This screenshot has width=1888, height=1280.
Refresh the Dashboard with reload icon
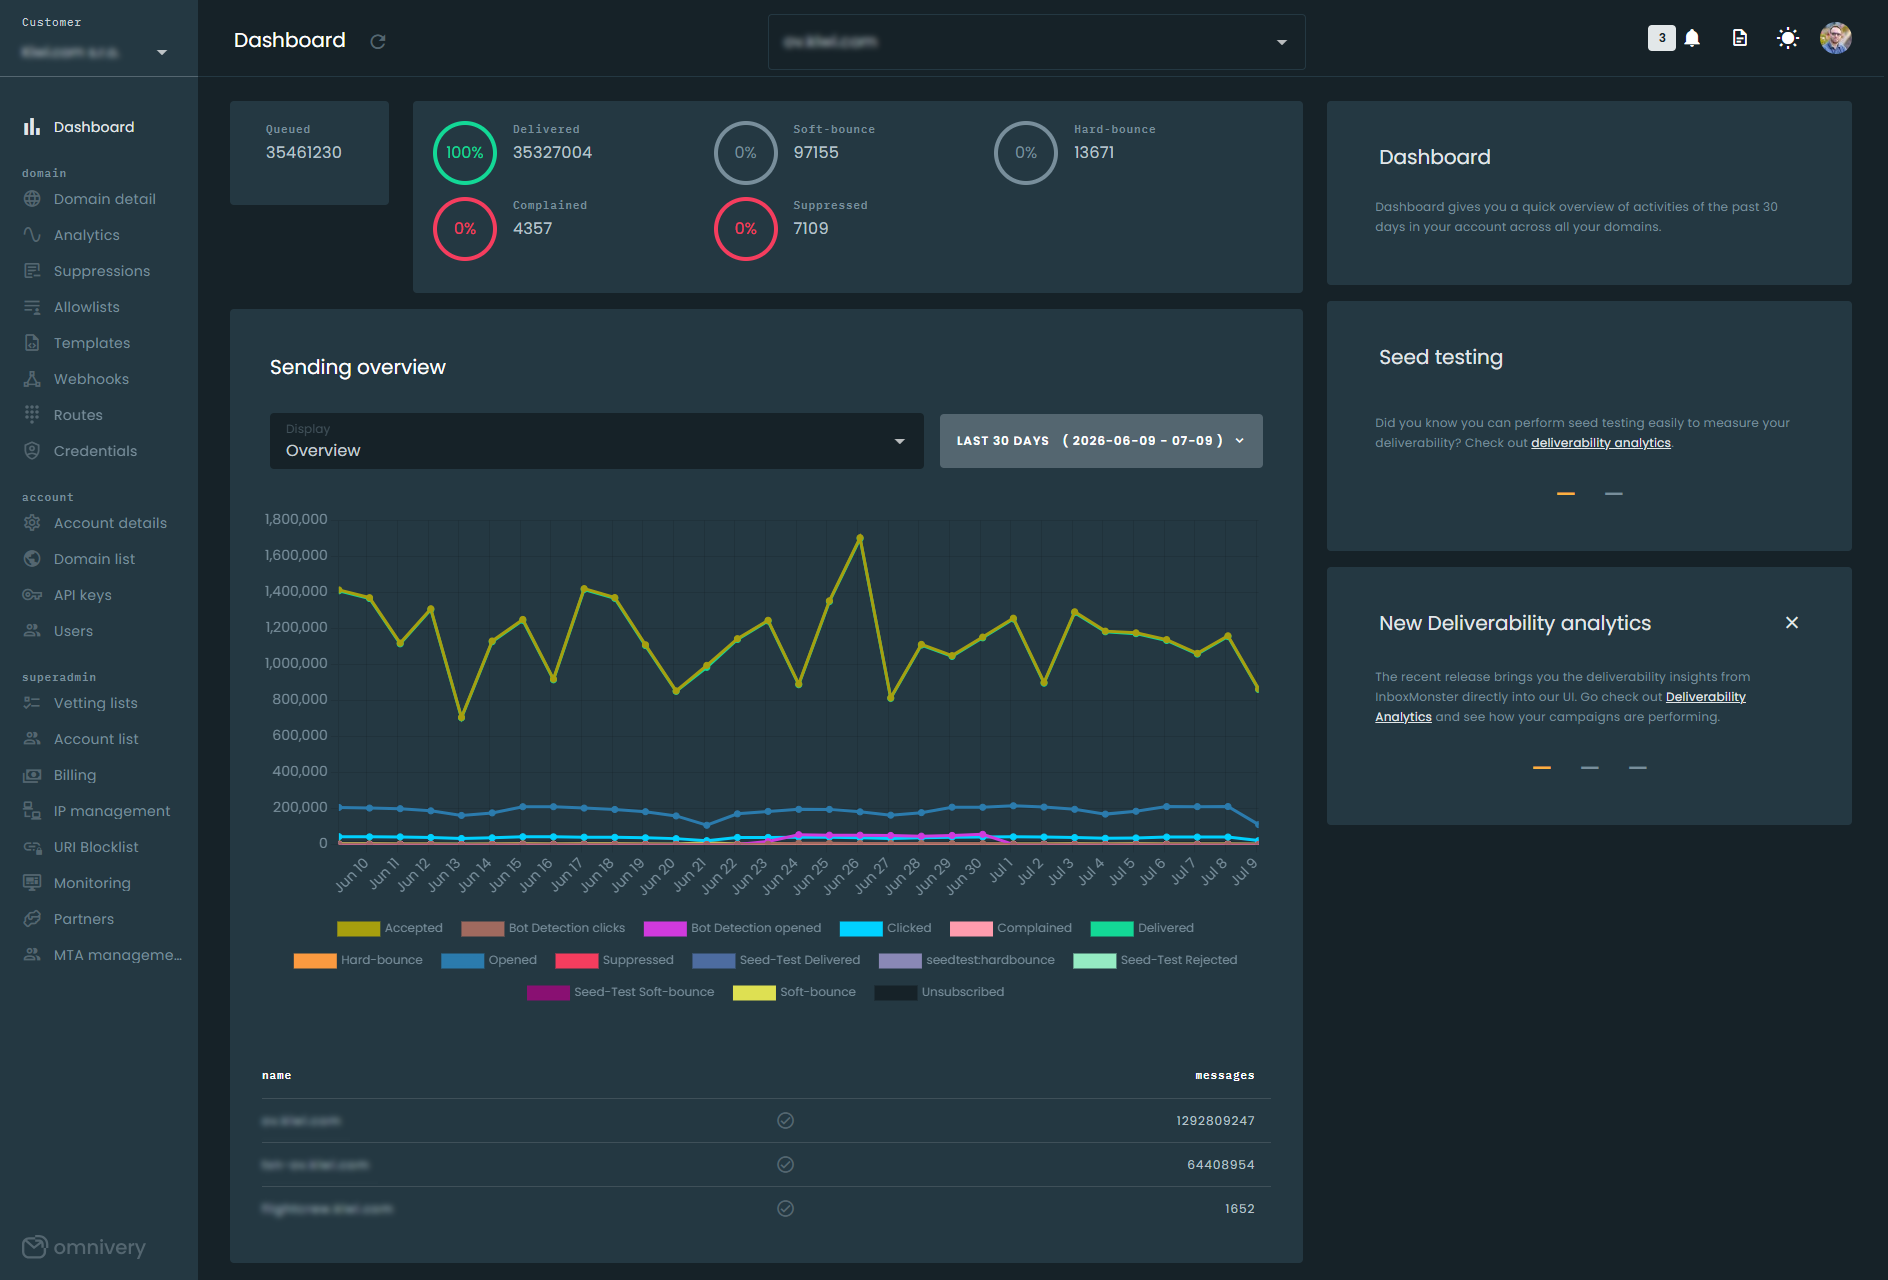pos(378,41)
